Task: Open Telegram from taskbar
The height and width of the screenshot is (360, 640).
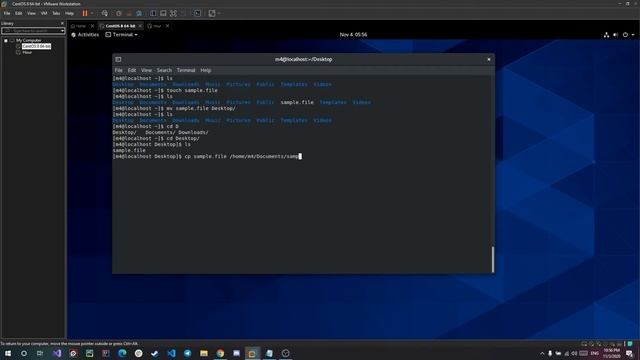Action: 187,353
